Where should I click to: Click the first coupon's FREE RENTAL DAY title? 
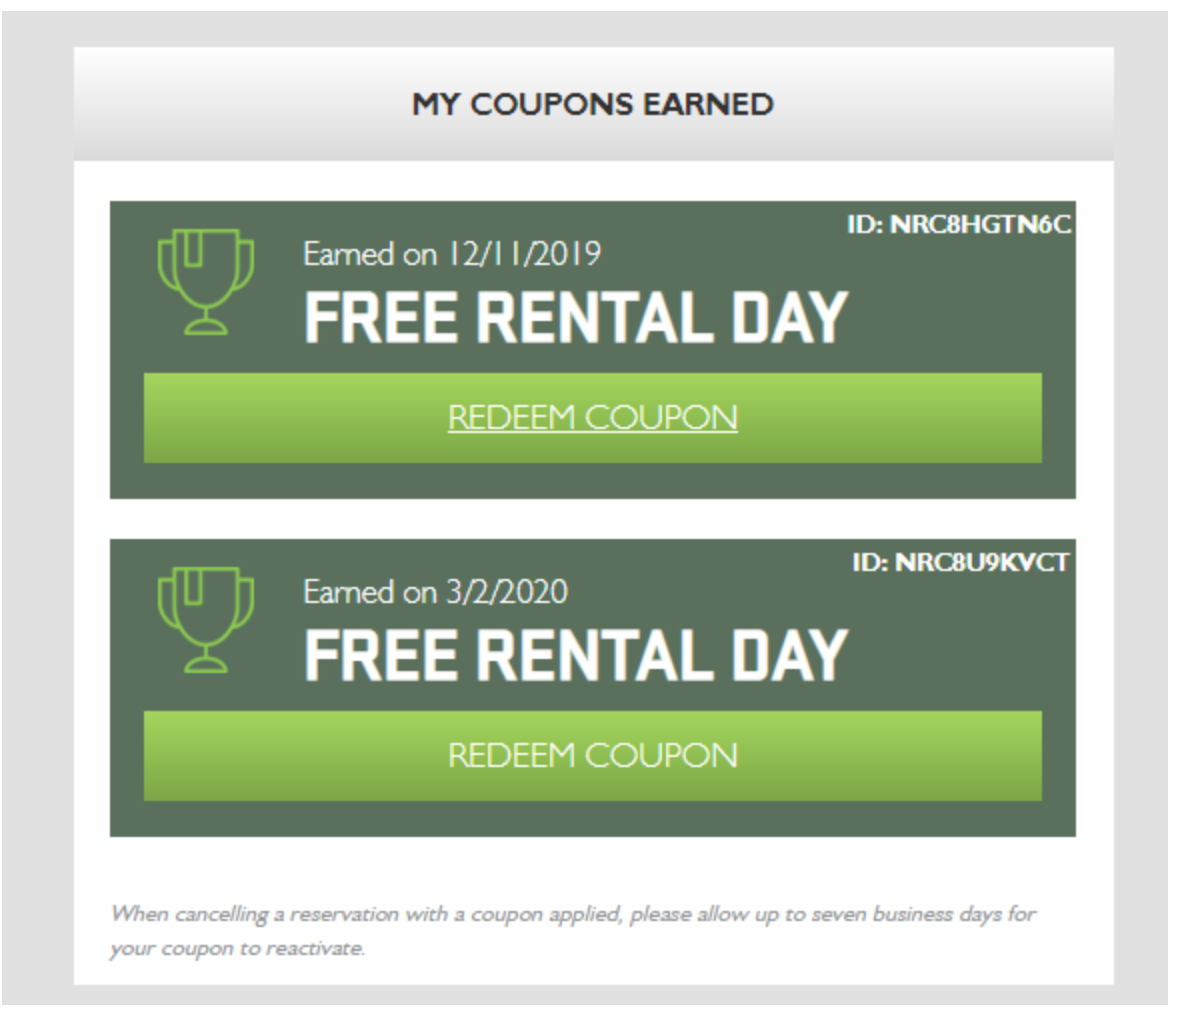tap(575, 318)
